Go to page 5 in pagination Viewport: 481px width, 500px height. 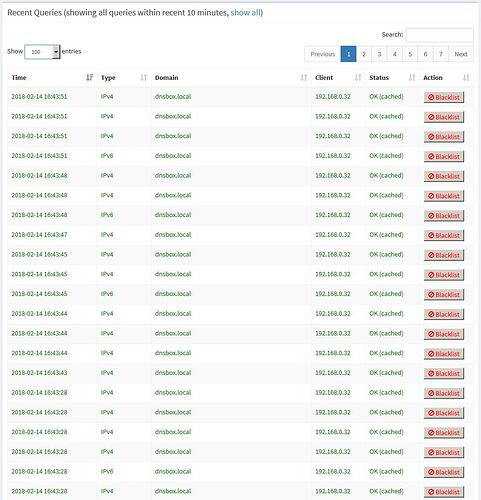410,54
